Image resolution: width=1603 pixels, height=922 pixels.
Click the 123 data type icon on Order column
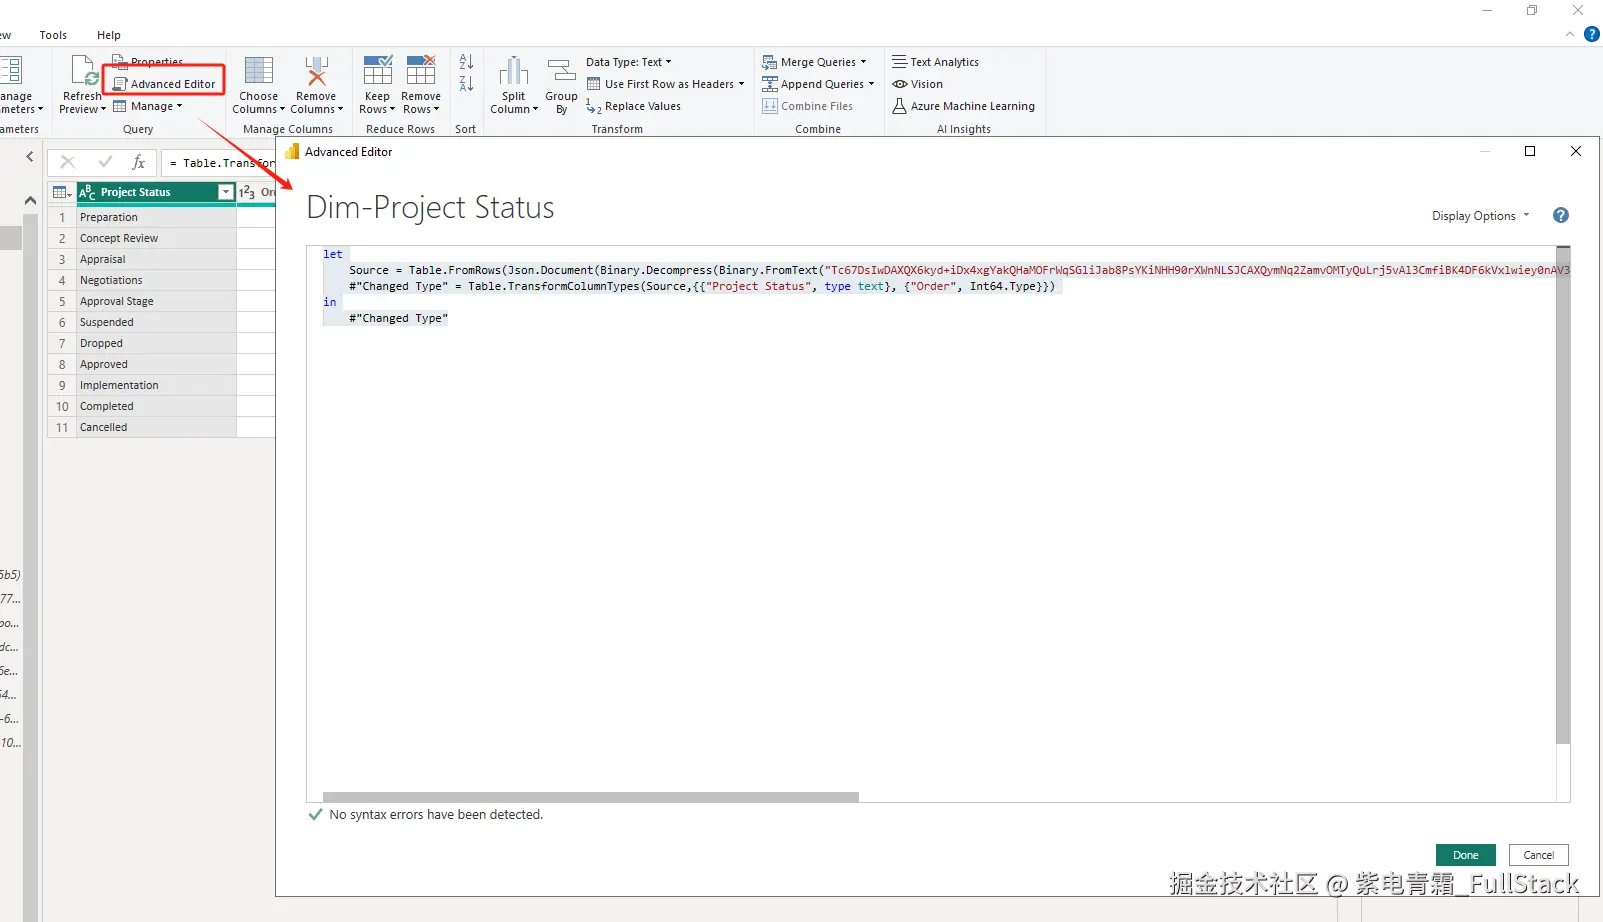click(x=247, y=192)
